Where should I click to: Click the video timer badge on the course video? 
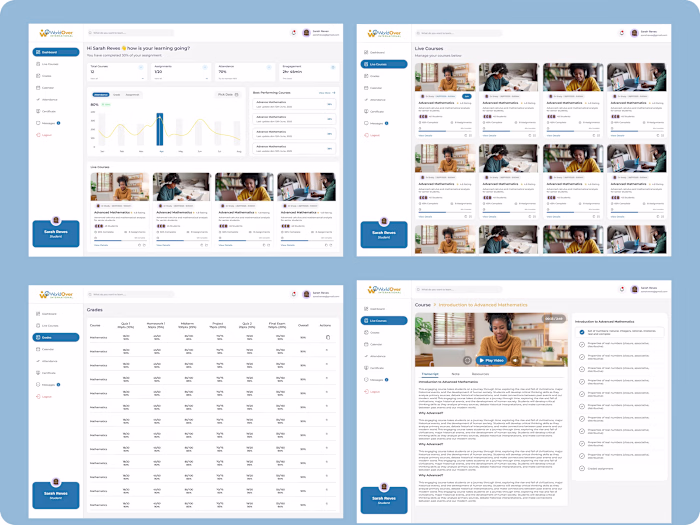tap(554, 319)
